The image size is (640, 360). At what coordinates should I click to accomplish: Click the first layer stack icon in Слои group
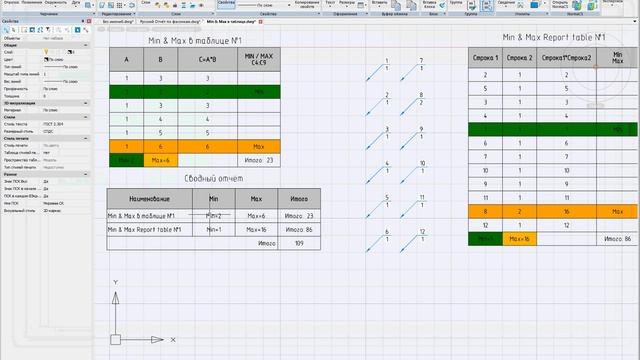(x=158, y=5)
